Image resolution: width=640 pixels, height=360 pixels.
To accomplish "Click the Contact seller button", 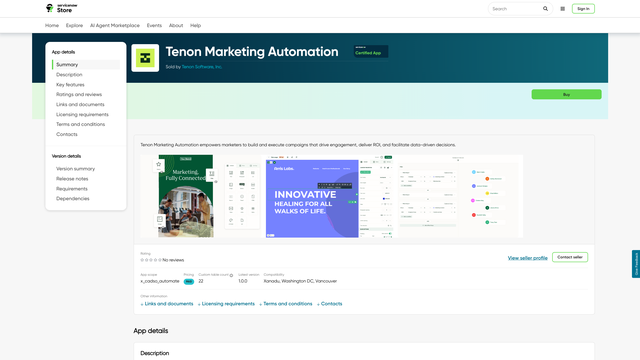I will tap(570, 257).
